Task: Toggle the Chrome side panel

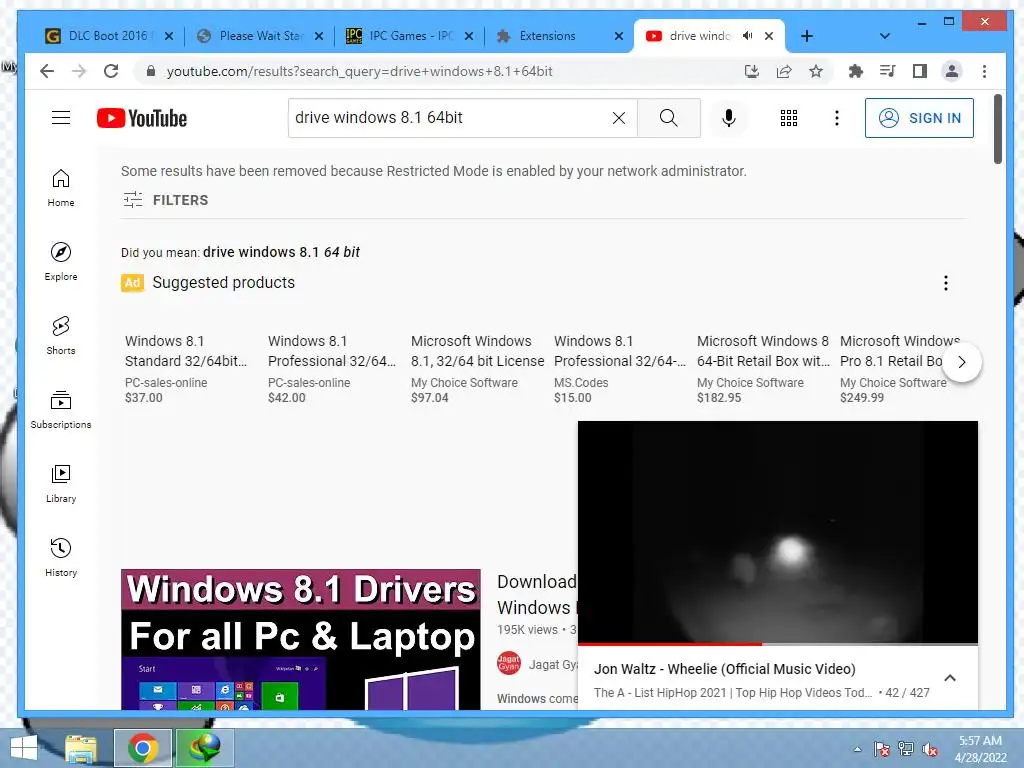Action: pyautogui.click(x=920, y=71)
